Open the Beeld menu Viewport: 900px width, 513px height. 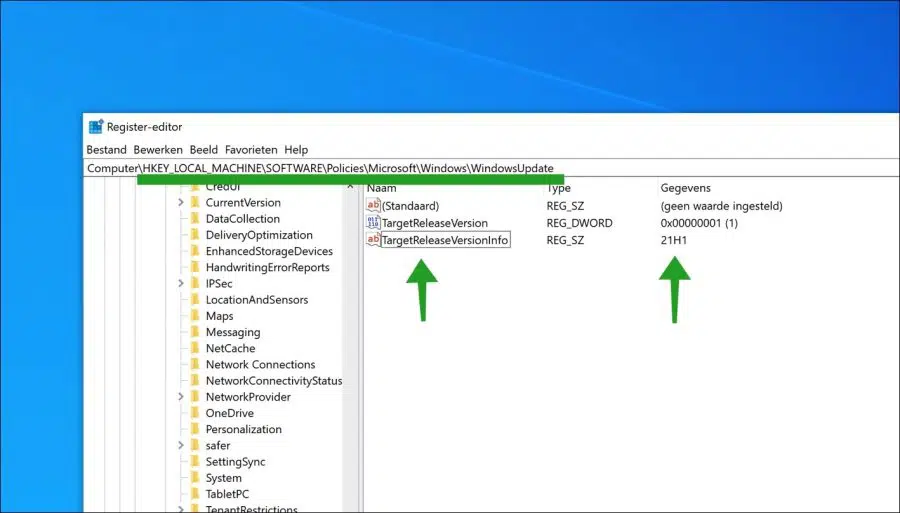pyautogui.click(x=204, y=150)
